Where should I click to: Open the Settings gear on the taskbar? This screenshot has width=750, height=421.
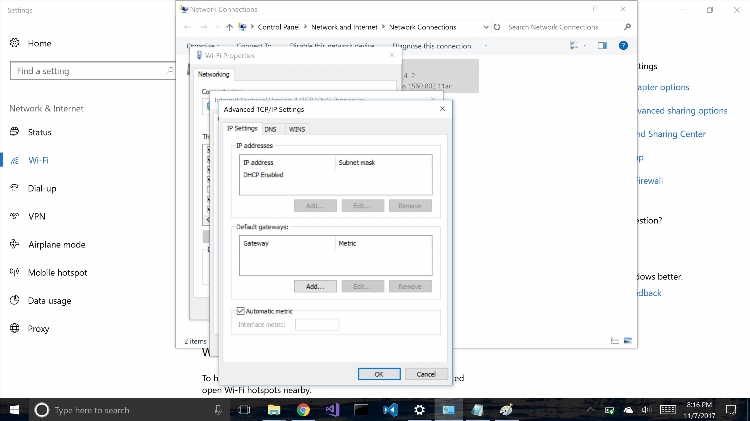(x=419, y=410)
